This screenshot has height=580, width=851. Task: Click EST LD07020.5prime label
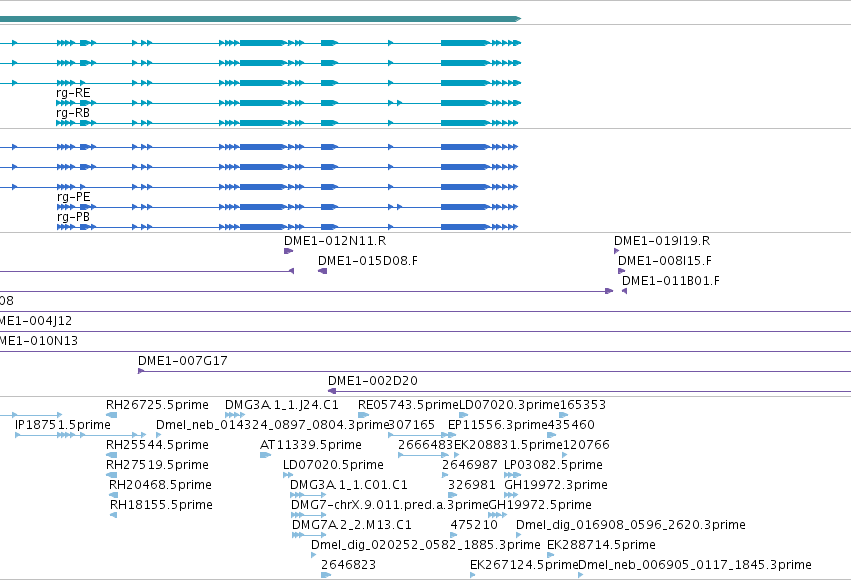tap(333, 466)
